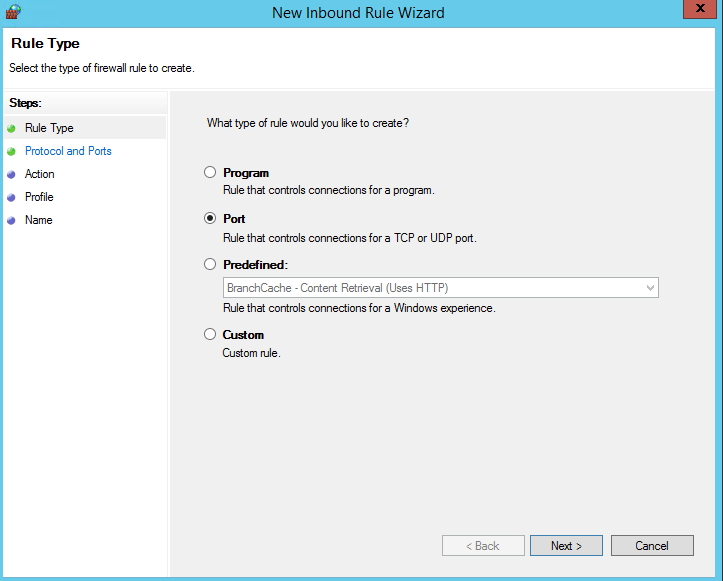Image resolution: width=723 pixels, height=581 pixels.
Task: Click the 'New Inbound Rule Wizard' title text
Action: [358, 12]
